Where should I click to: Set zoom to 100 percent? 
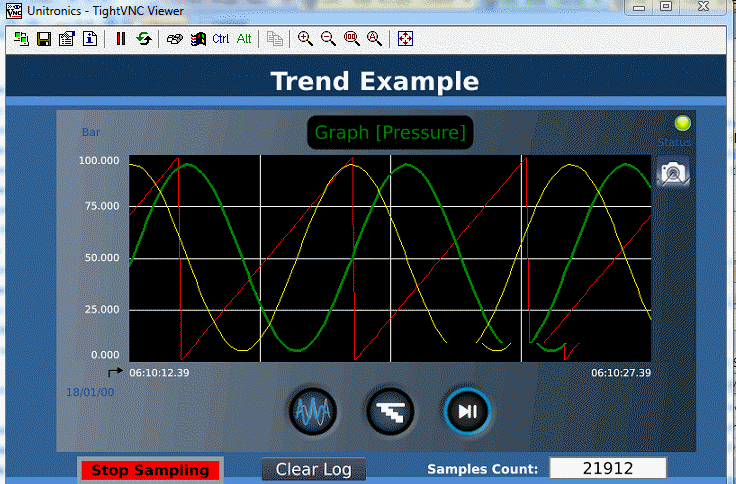pos(351,39)
